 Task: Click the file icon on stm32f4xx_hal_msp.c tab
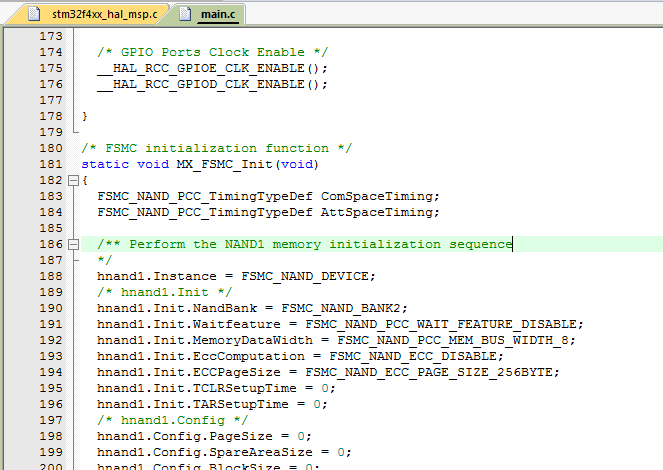coord(34,14)
